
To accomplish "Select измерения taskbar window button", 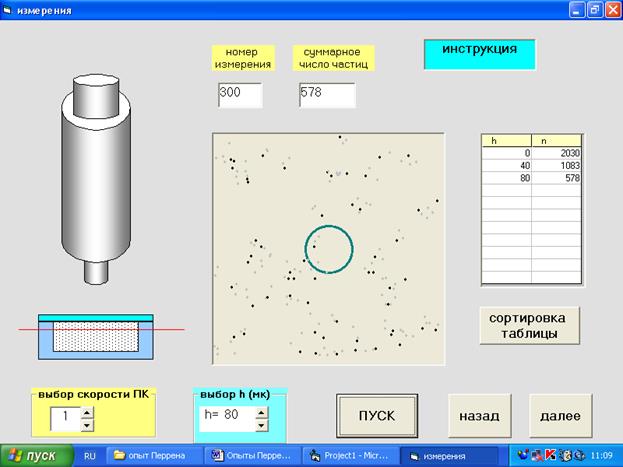I will (x=449, y=455).
